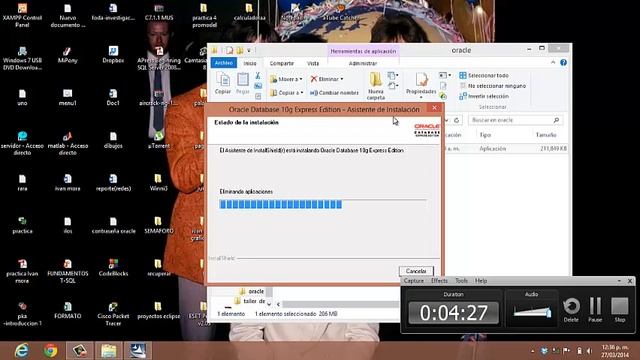Click Seleccionar todo in ribbon
This screenshot has height=360, width=640.
tap(483, 76)
